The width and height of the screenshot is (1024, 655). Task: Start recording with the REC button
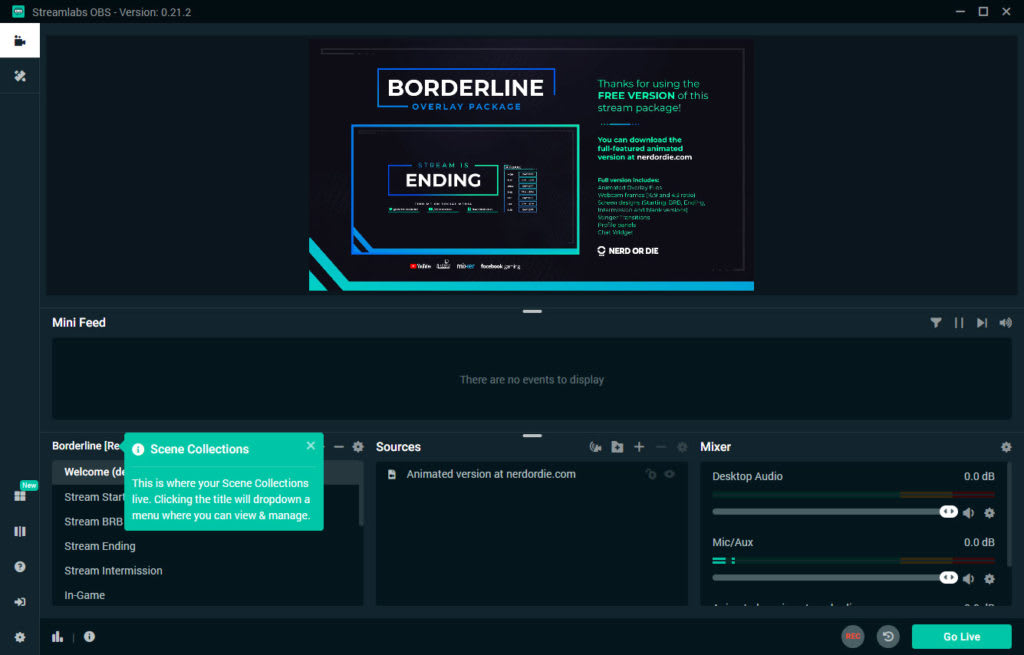852,636
